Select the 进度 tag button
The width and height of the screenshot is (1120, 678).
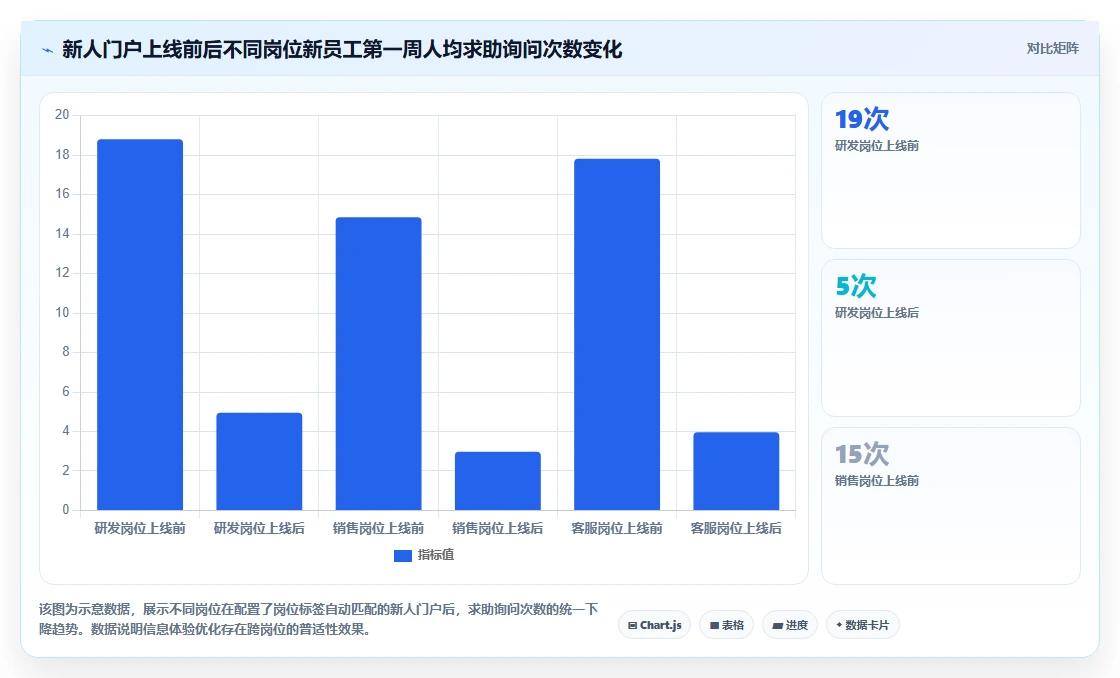[x=790, y=625]
